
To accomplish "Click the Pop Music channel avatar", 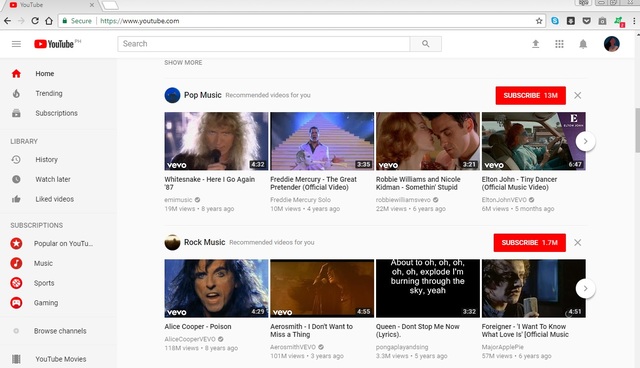I will [x=172, y=95].
